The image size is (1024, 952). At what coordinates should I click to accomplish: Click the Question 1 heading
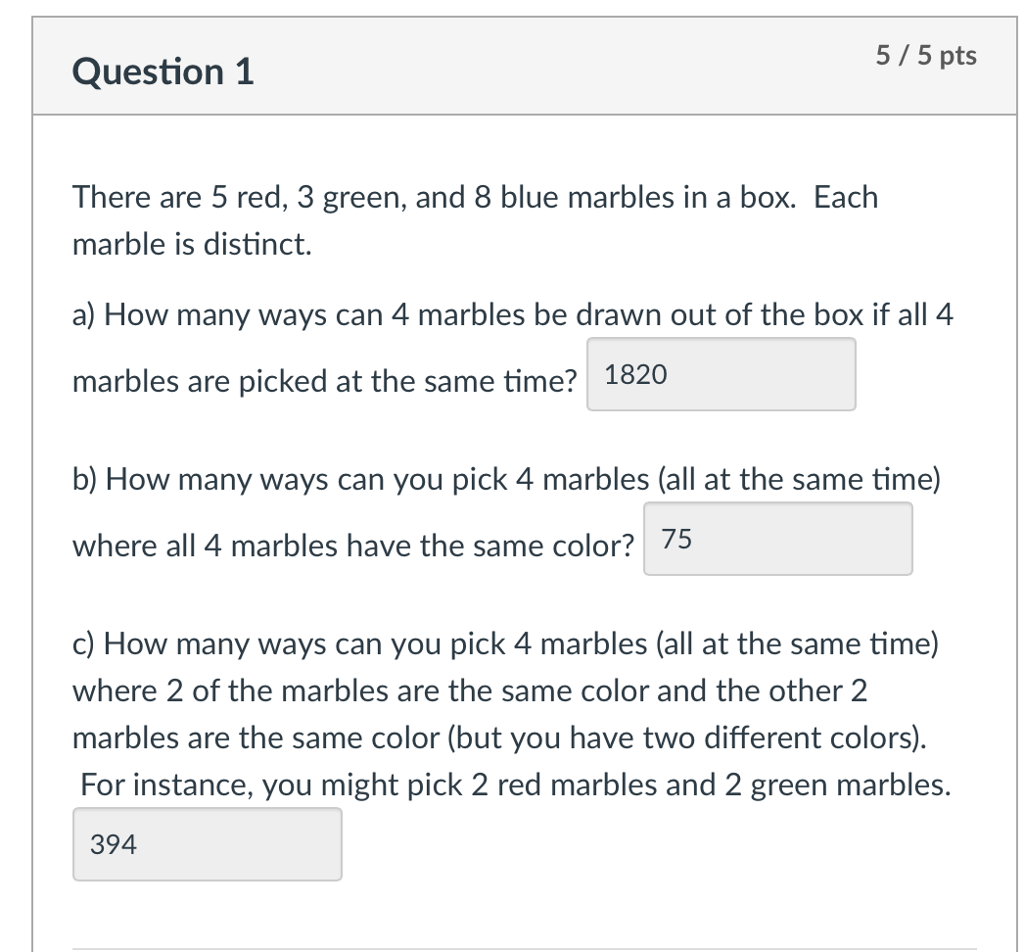162,71
